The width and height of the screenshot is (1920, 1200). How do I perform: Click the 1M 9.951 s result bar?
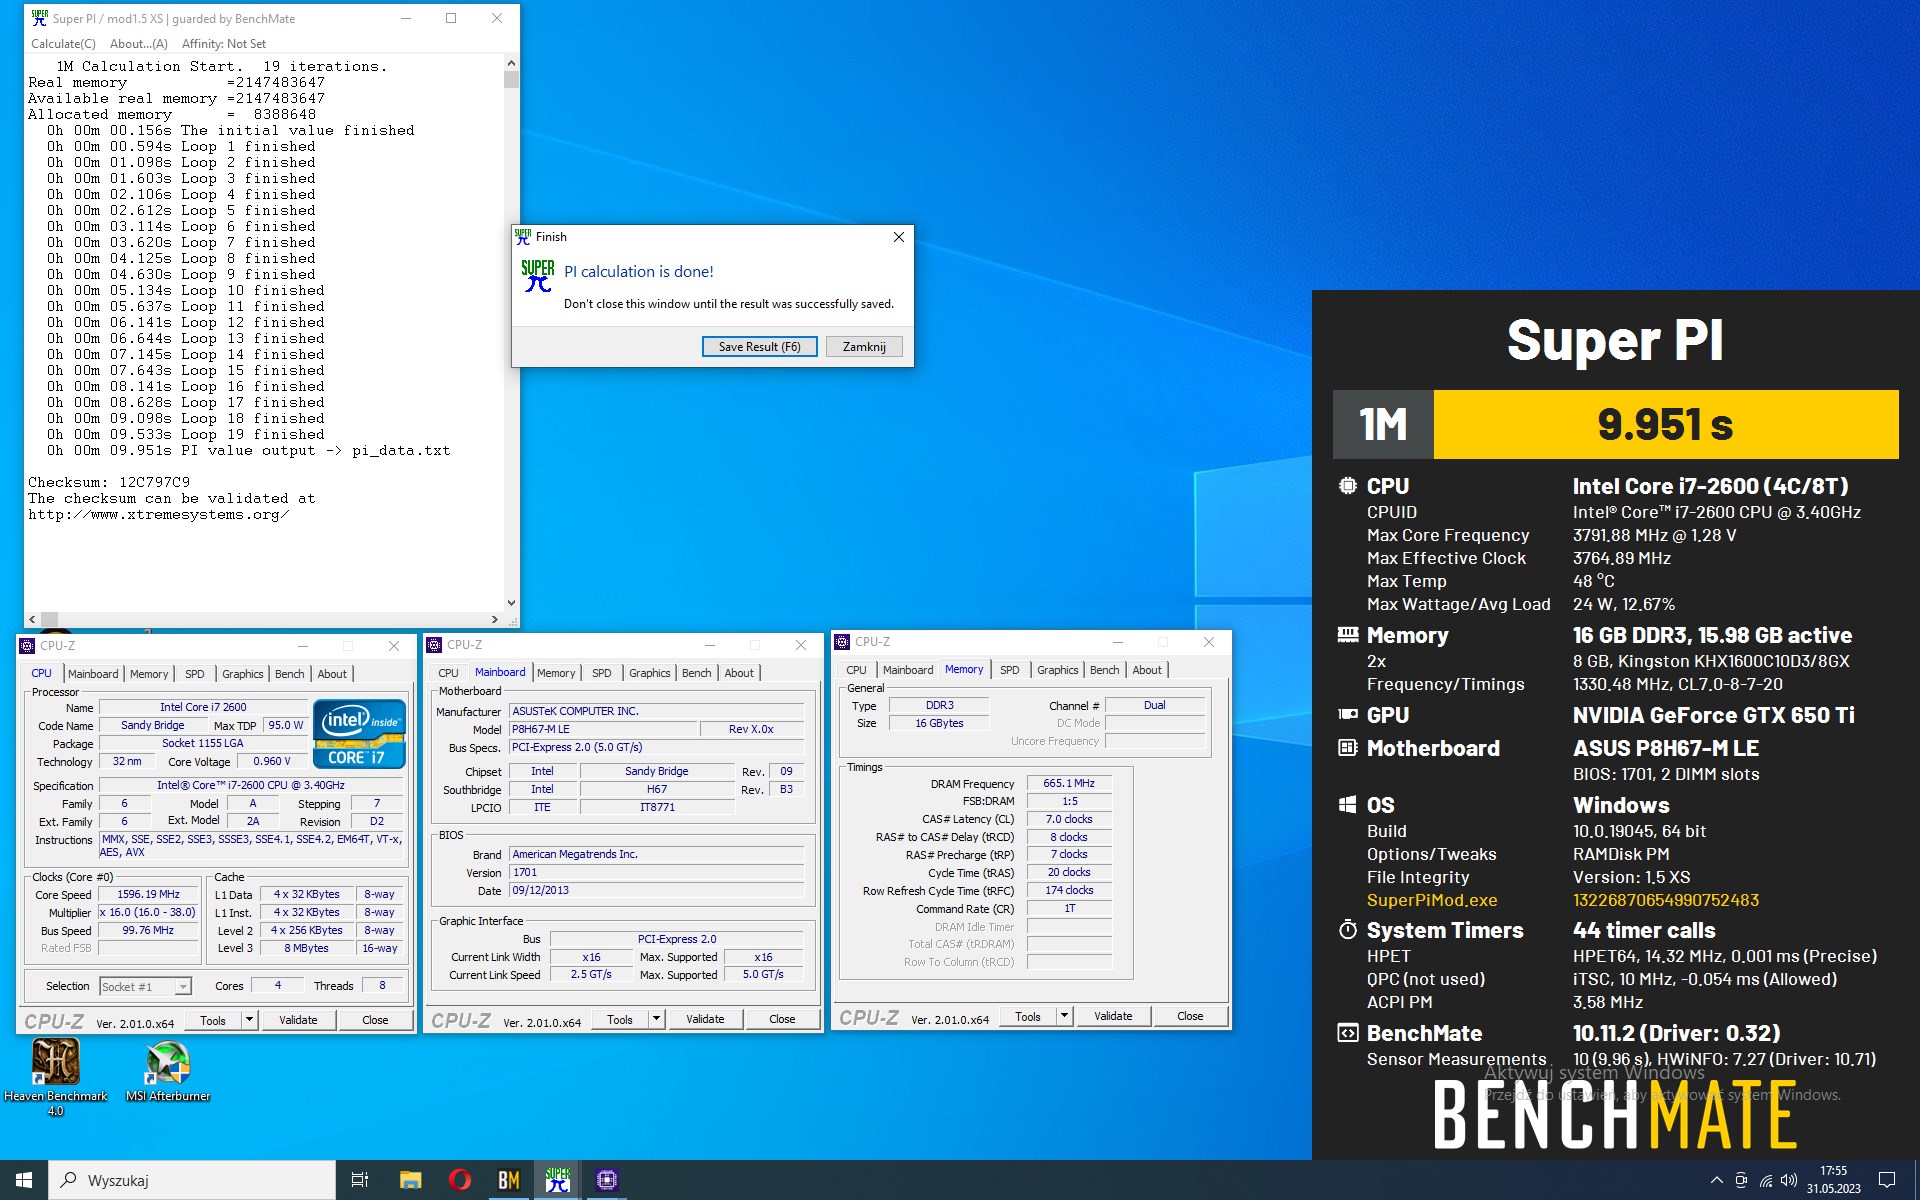point(1615,424)
